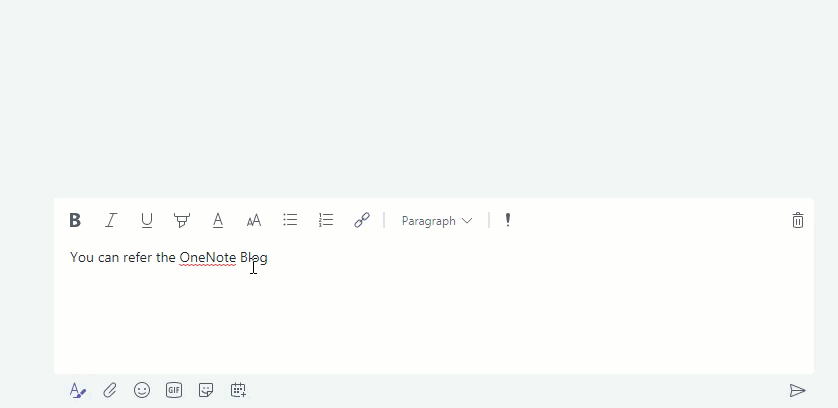Insert a numbered list
The image size is (838, 408).
[326, 221]
